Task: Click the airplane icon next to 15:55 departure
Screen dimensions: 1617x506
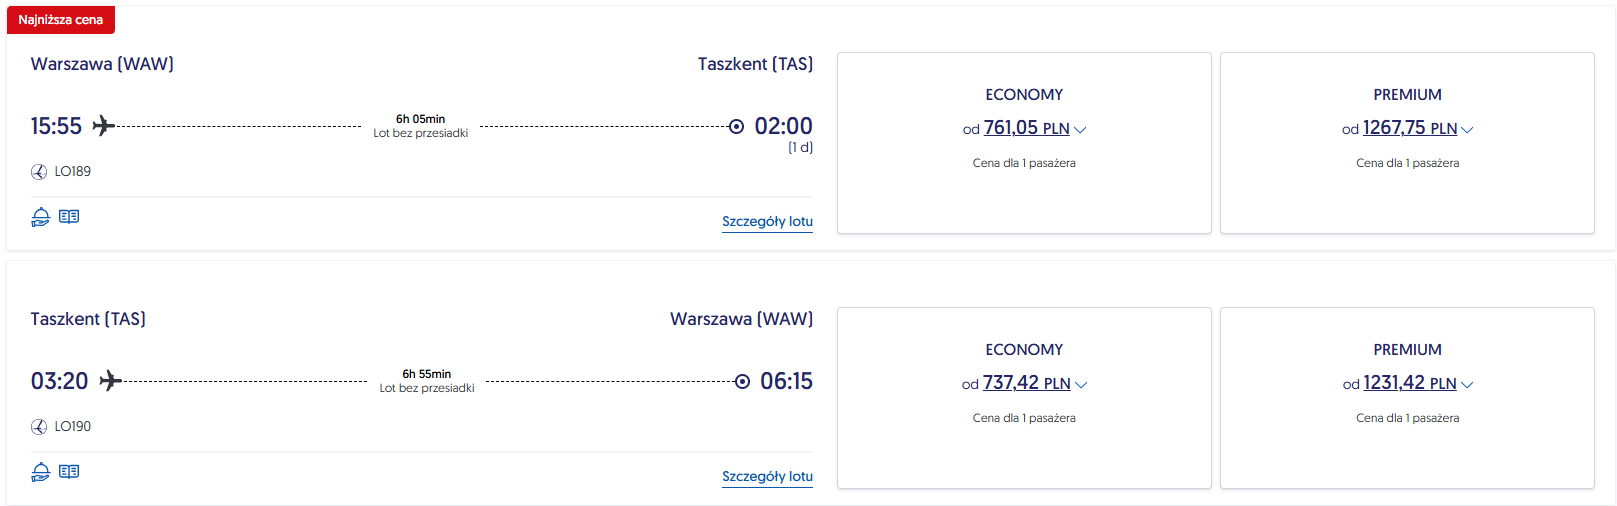Action: [x=103, y=126]
